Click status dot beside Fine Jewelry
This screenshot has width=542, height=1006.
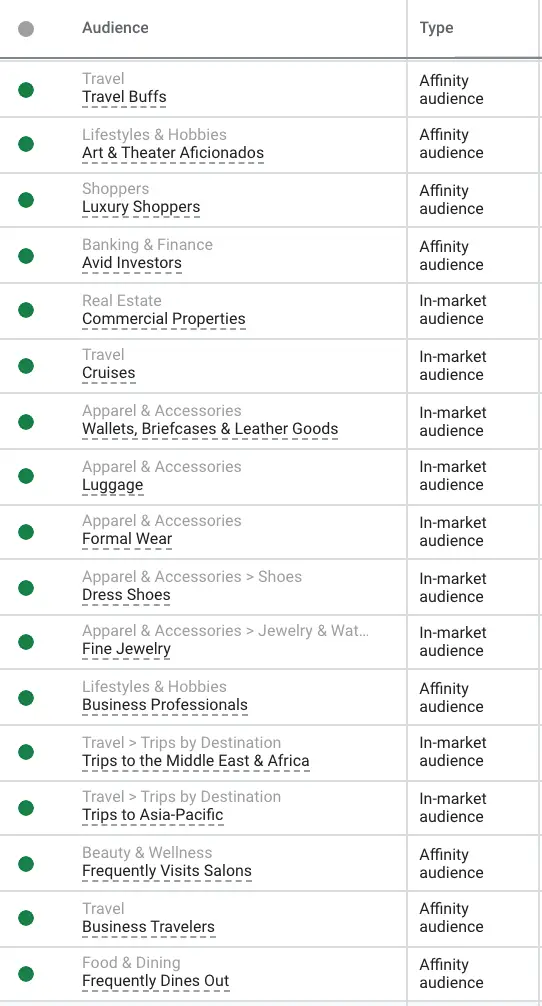pos(26,642)
